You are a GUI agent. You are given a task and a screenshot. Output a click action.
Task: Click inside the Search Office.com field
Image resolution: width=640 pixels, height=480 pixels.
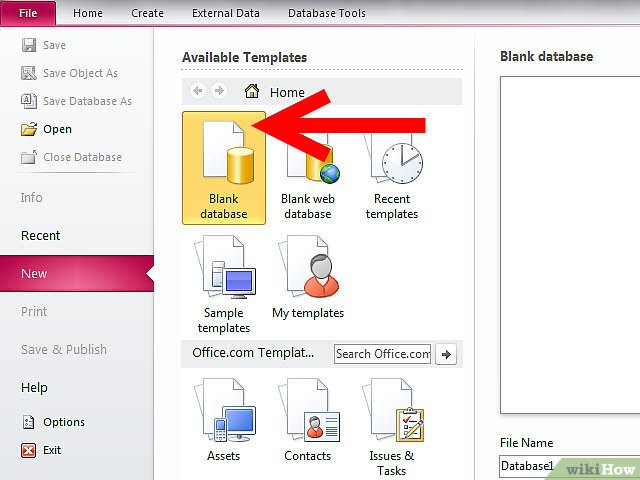coord(382,354)
